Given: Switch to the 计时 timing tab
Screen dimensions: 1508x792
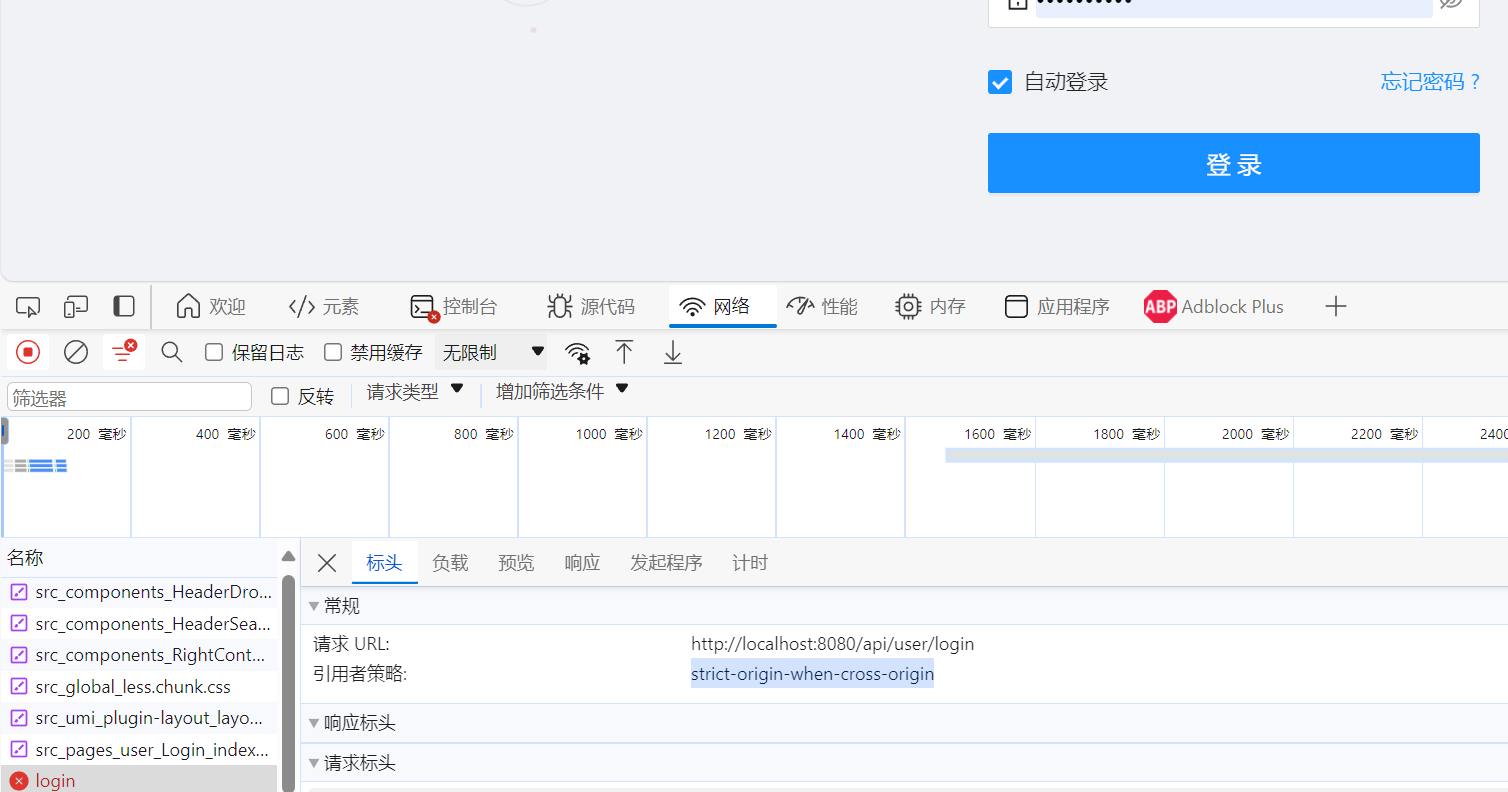Looking at the screenshot, I should 750,563.
